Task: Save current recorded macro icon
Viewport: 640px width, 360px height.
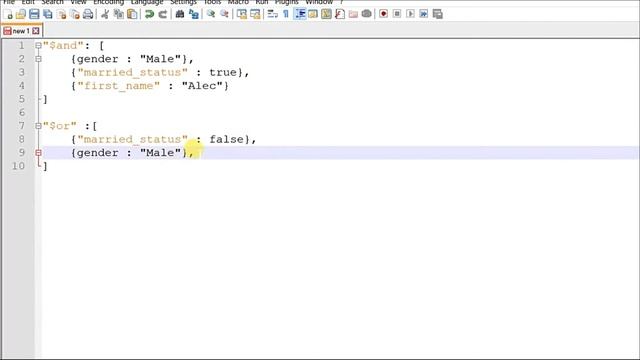Action: [438, 14]
